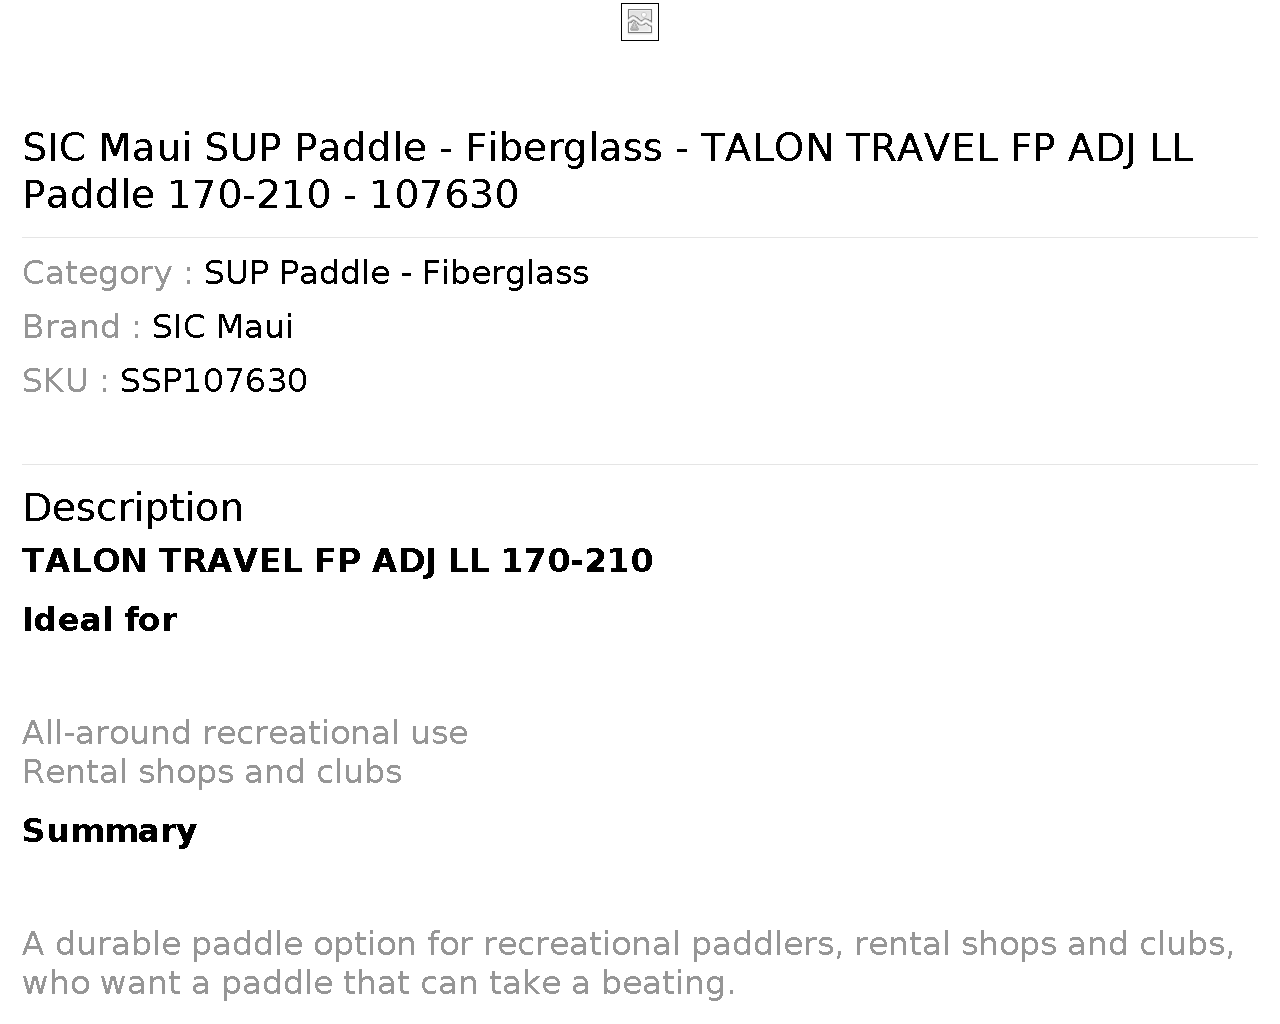Click the Ideal for subheading
The width and height of the screenshot is (1280, 1024).
(x=100, y=620)
